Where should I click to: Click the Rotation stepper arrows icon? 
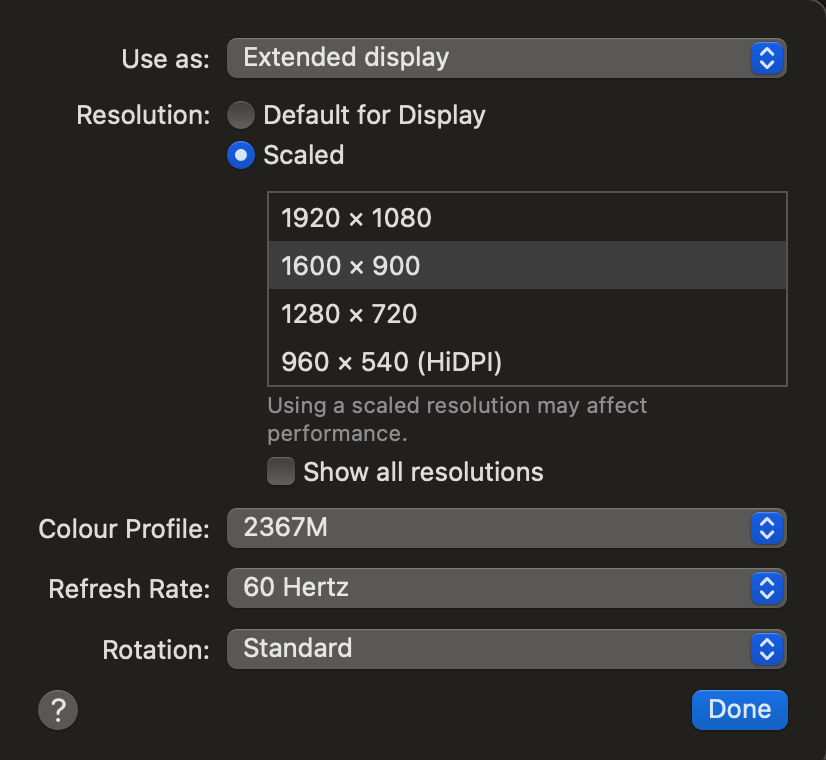coord(766,649)
